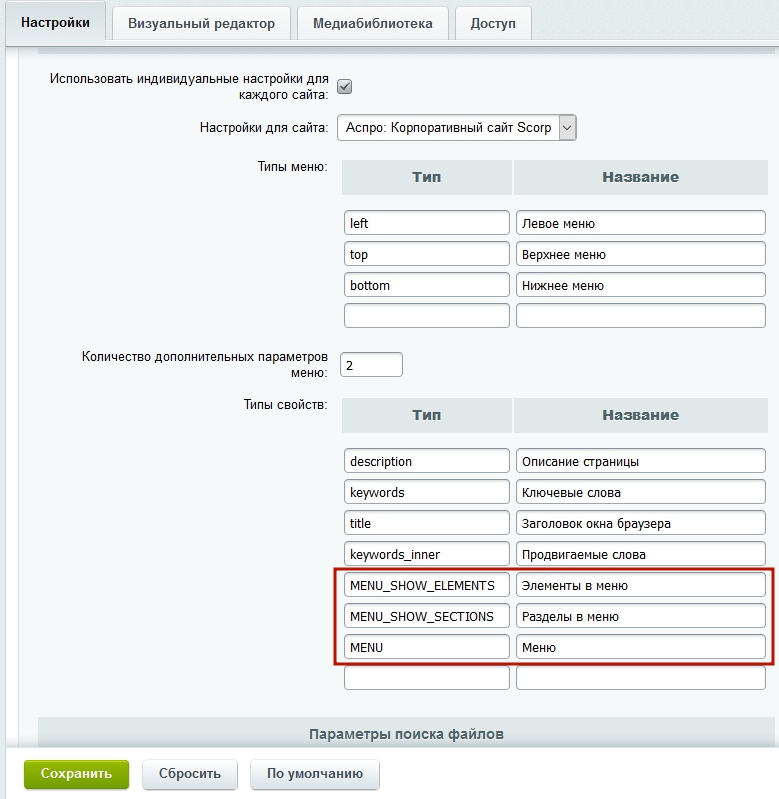Click the Заголовок окна браузера name field

point(640,523)
